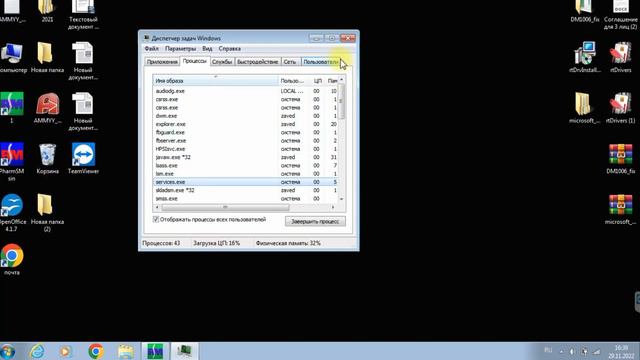
Task: Launch Google Chrome from the taskbar
Action: click(x=96, y=351)
